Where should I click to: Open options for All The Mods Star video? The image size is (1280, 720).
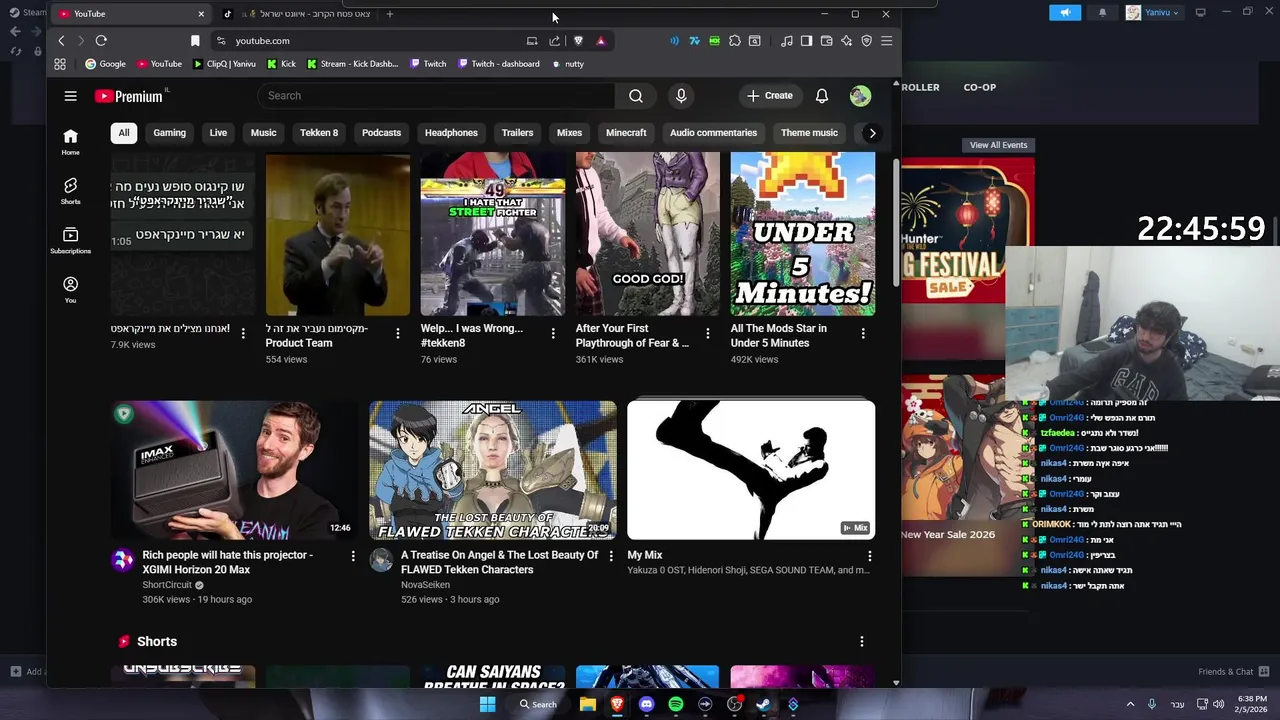click(x=863, y=333)
